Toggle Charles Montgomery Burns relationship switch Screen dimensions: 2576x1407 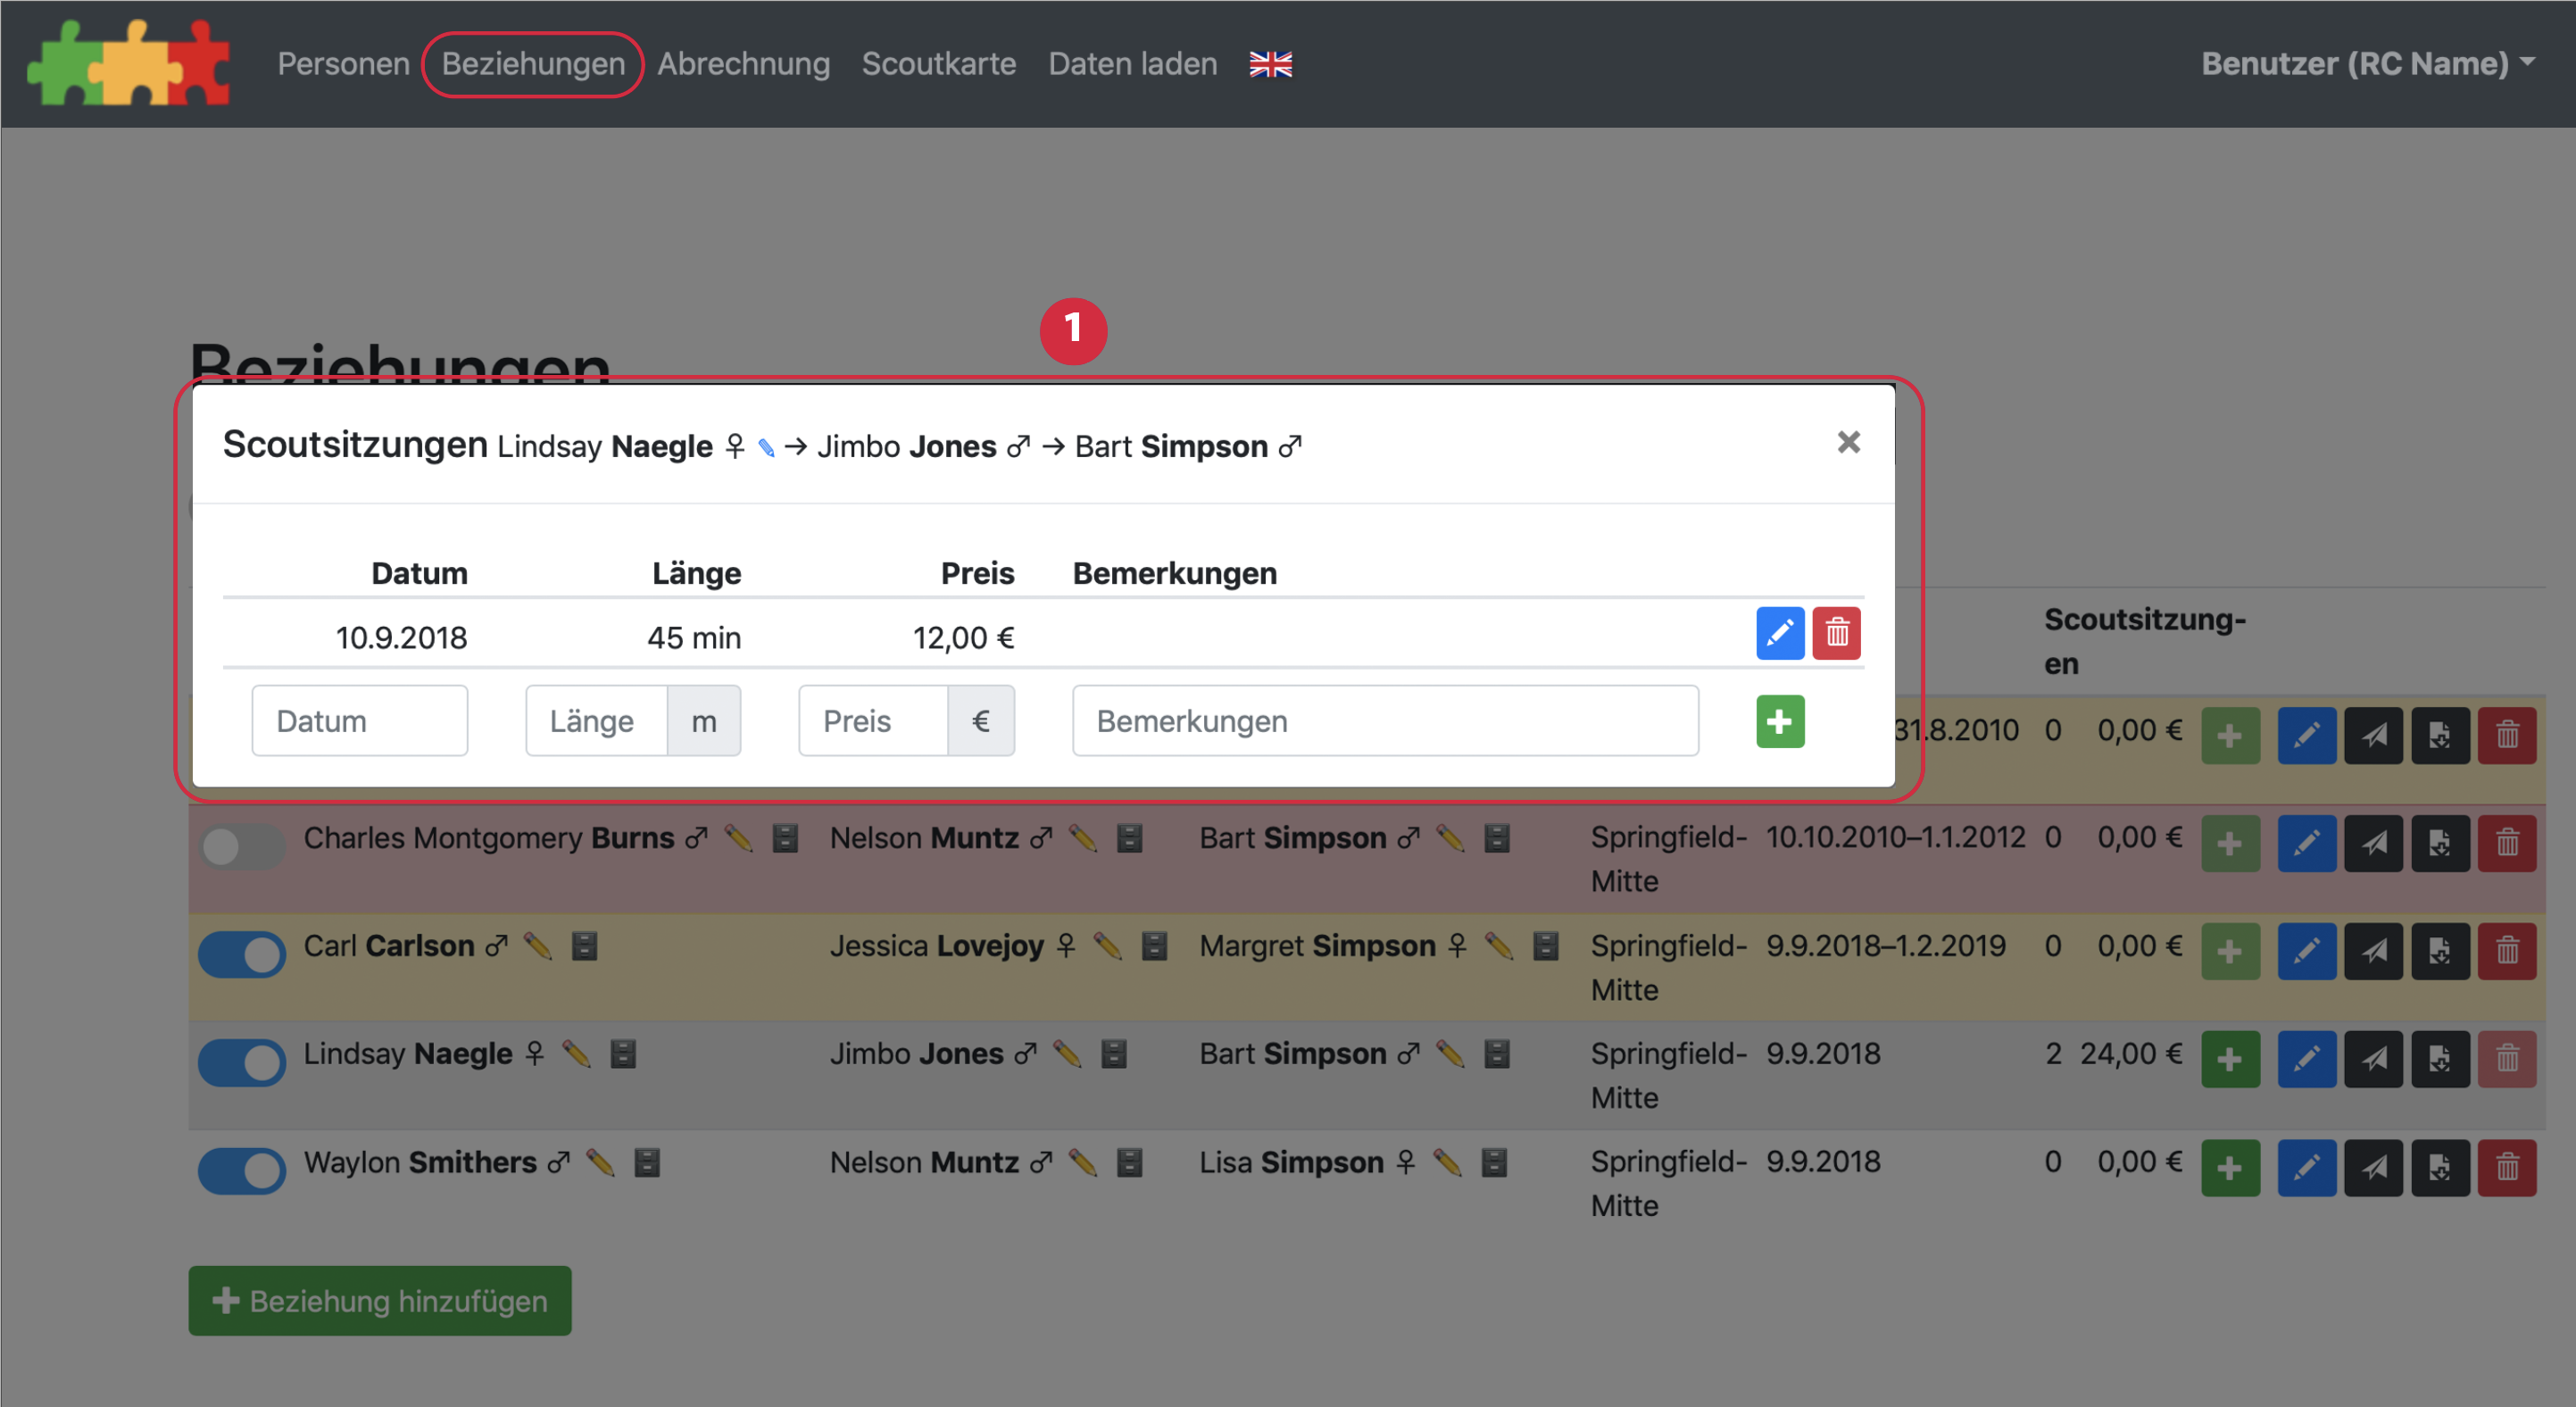pyautogui.click(x=241, y=846)
